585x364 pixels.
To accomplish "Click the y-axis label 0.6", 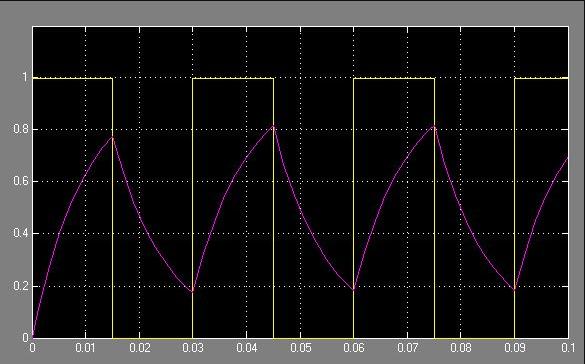I will tap(21, 182).
